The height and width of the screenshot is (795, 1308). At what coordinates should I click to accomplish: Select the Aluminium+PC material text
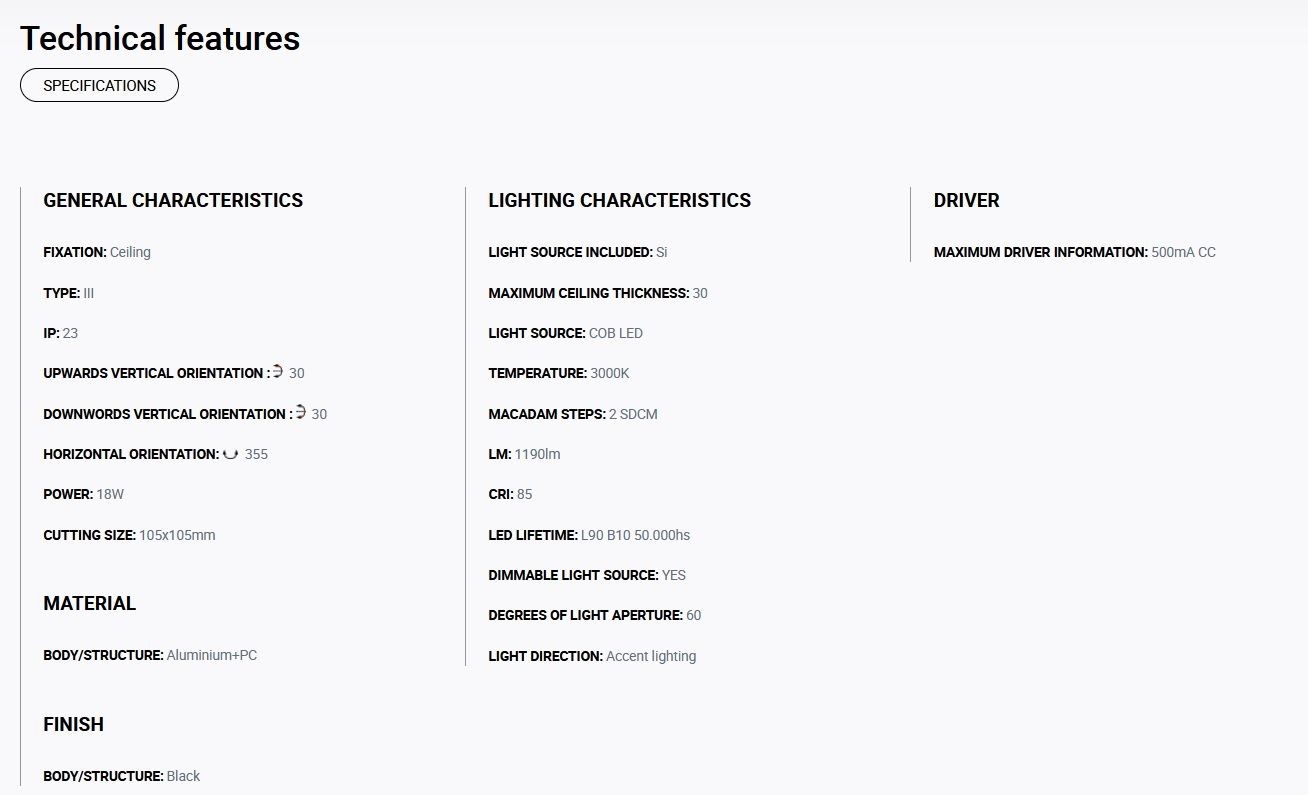(212, 655)
